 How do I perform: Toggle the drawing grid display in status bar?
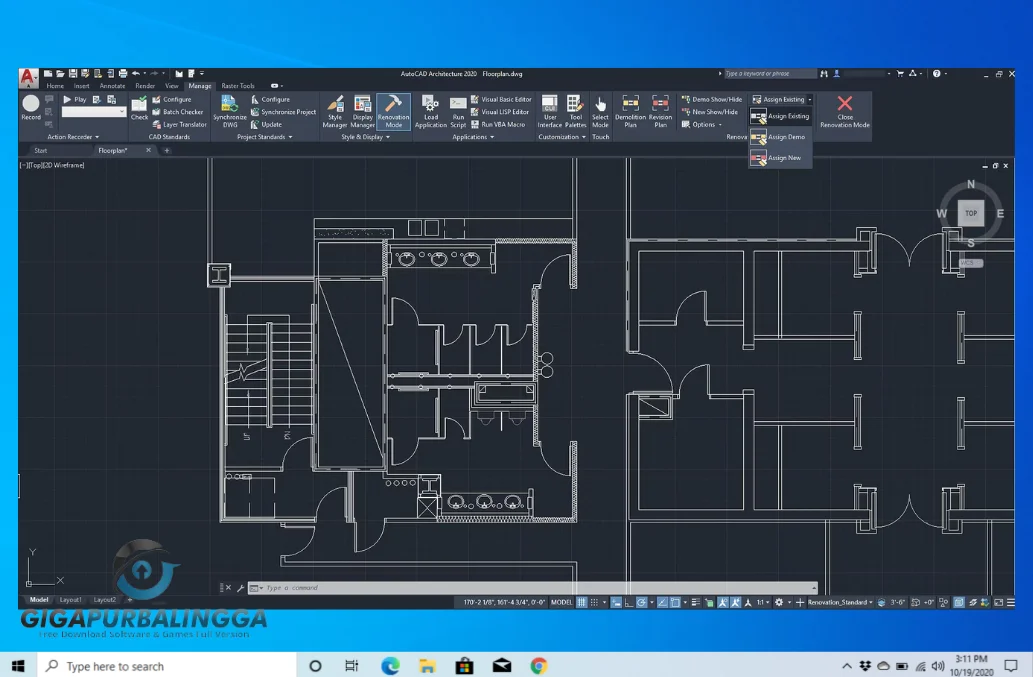(582, 603)
